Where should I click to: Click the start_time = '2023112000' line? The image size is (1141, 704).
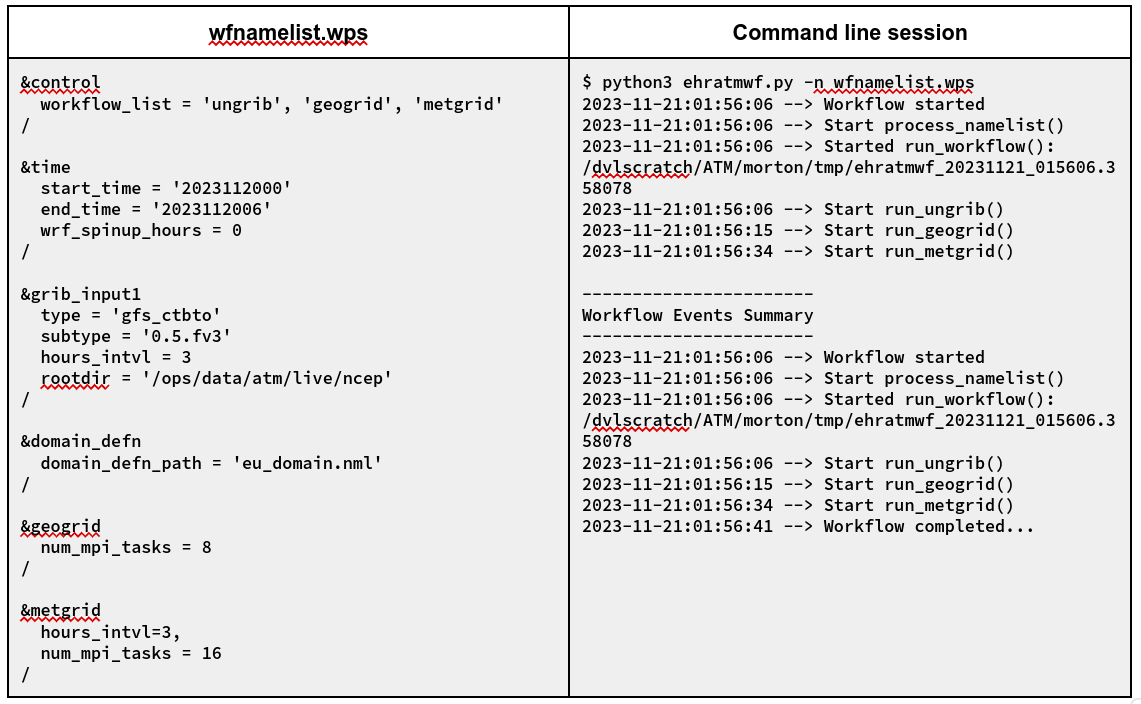click(166, 188)
